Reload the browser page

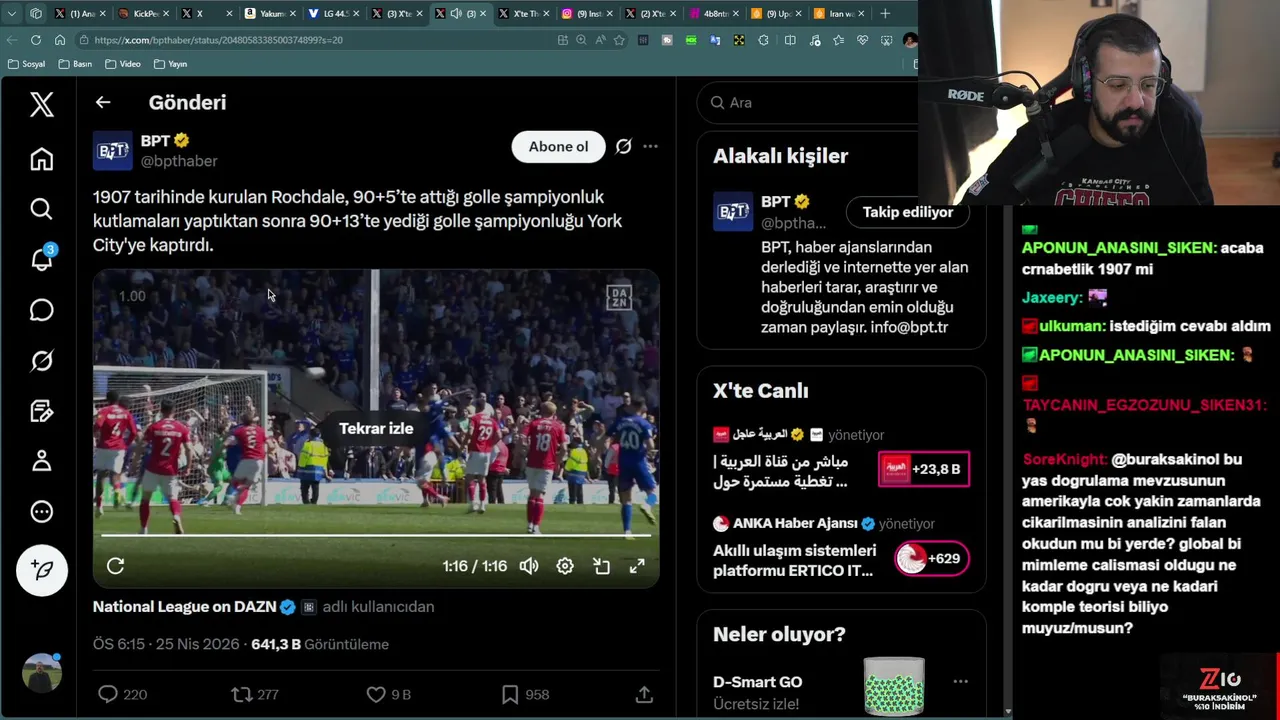[x=36, y=40]
